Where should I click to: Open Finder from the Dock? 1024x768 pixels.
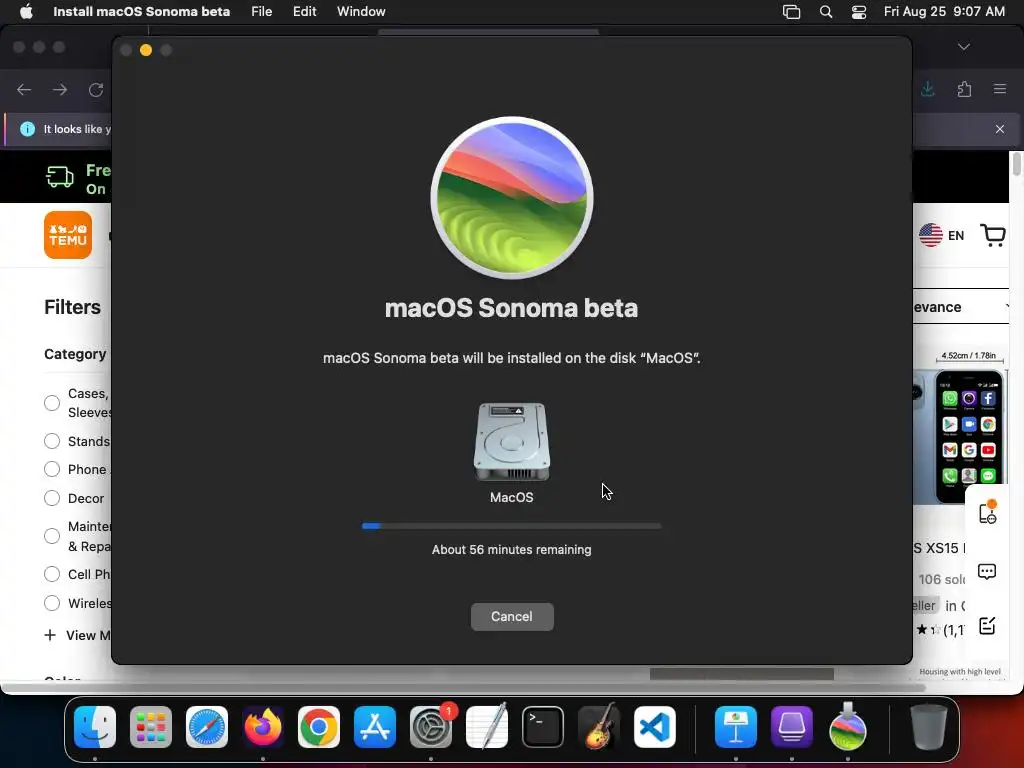[x=95, y=727]
